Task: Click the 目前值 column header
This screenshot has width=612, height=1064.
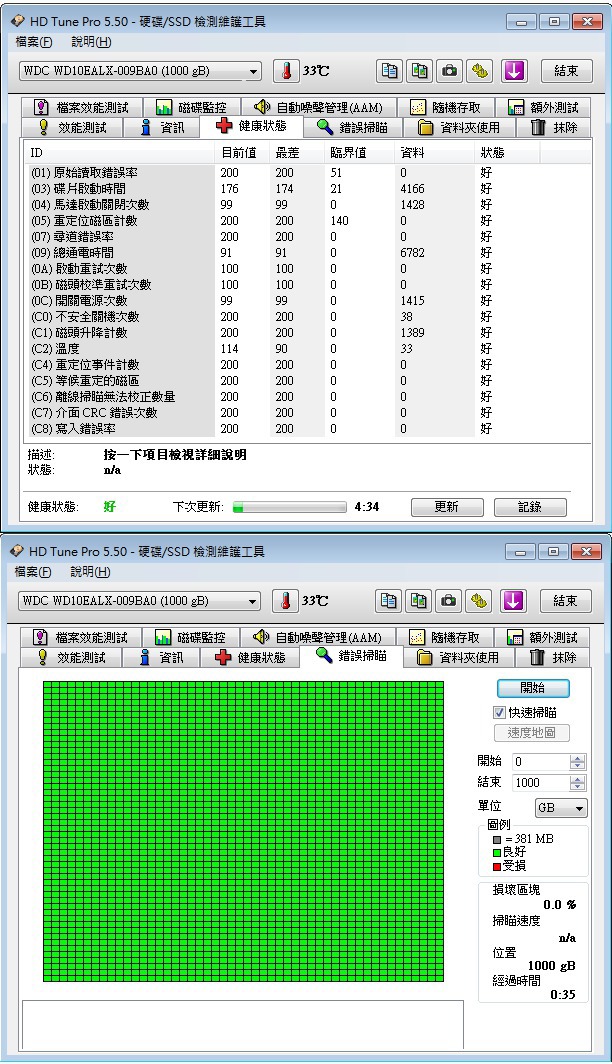Action: click(x=242, y=153)
